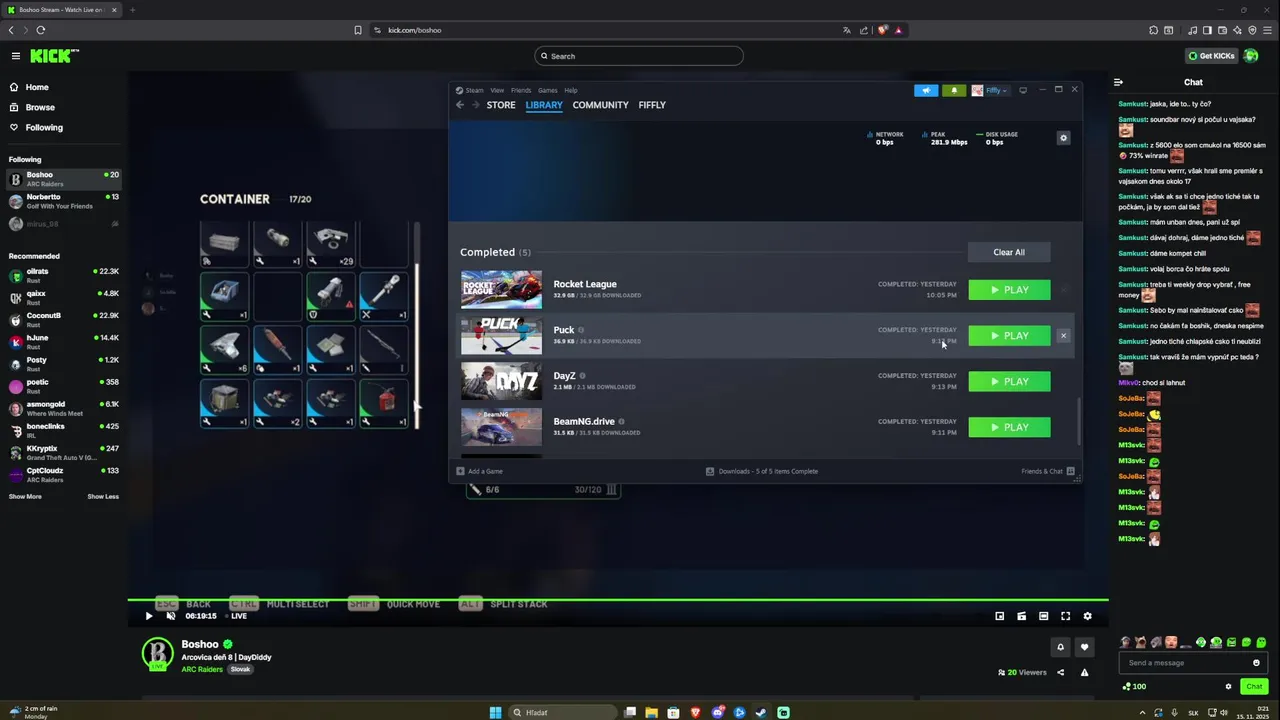
Task: Open picture-in-picture from player controls
Action: (999, 616)
